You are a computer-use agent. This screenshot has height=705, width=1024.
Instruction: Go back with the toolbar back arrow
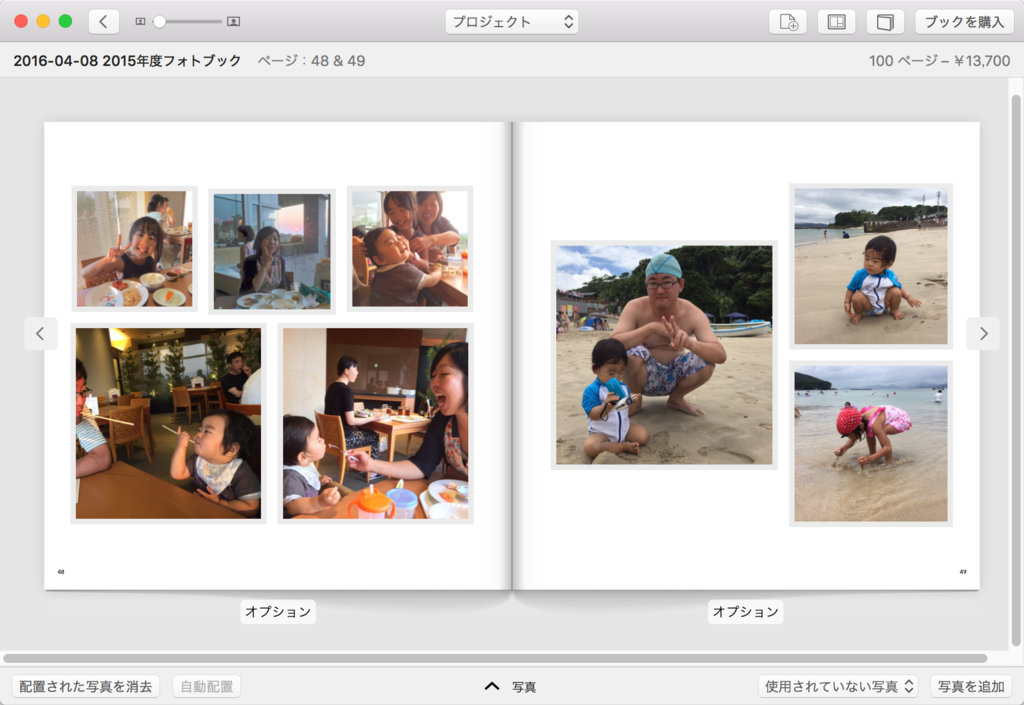click(103, 22)
